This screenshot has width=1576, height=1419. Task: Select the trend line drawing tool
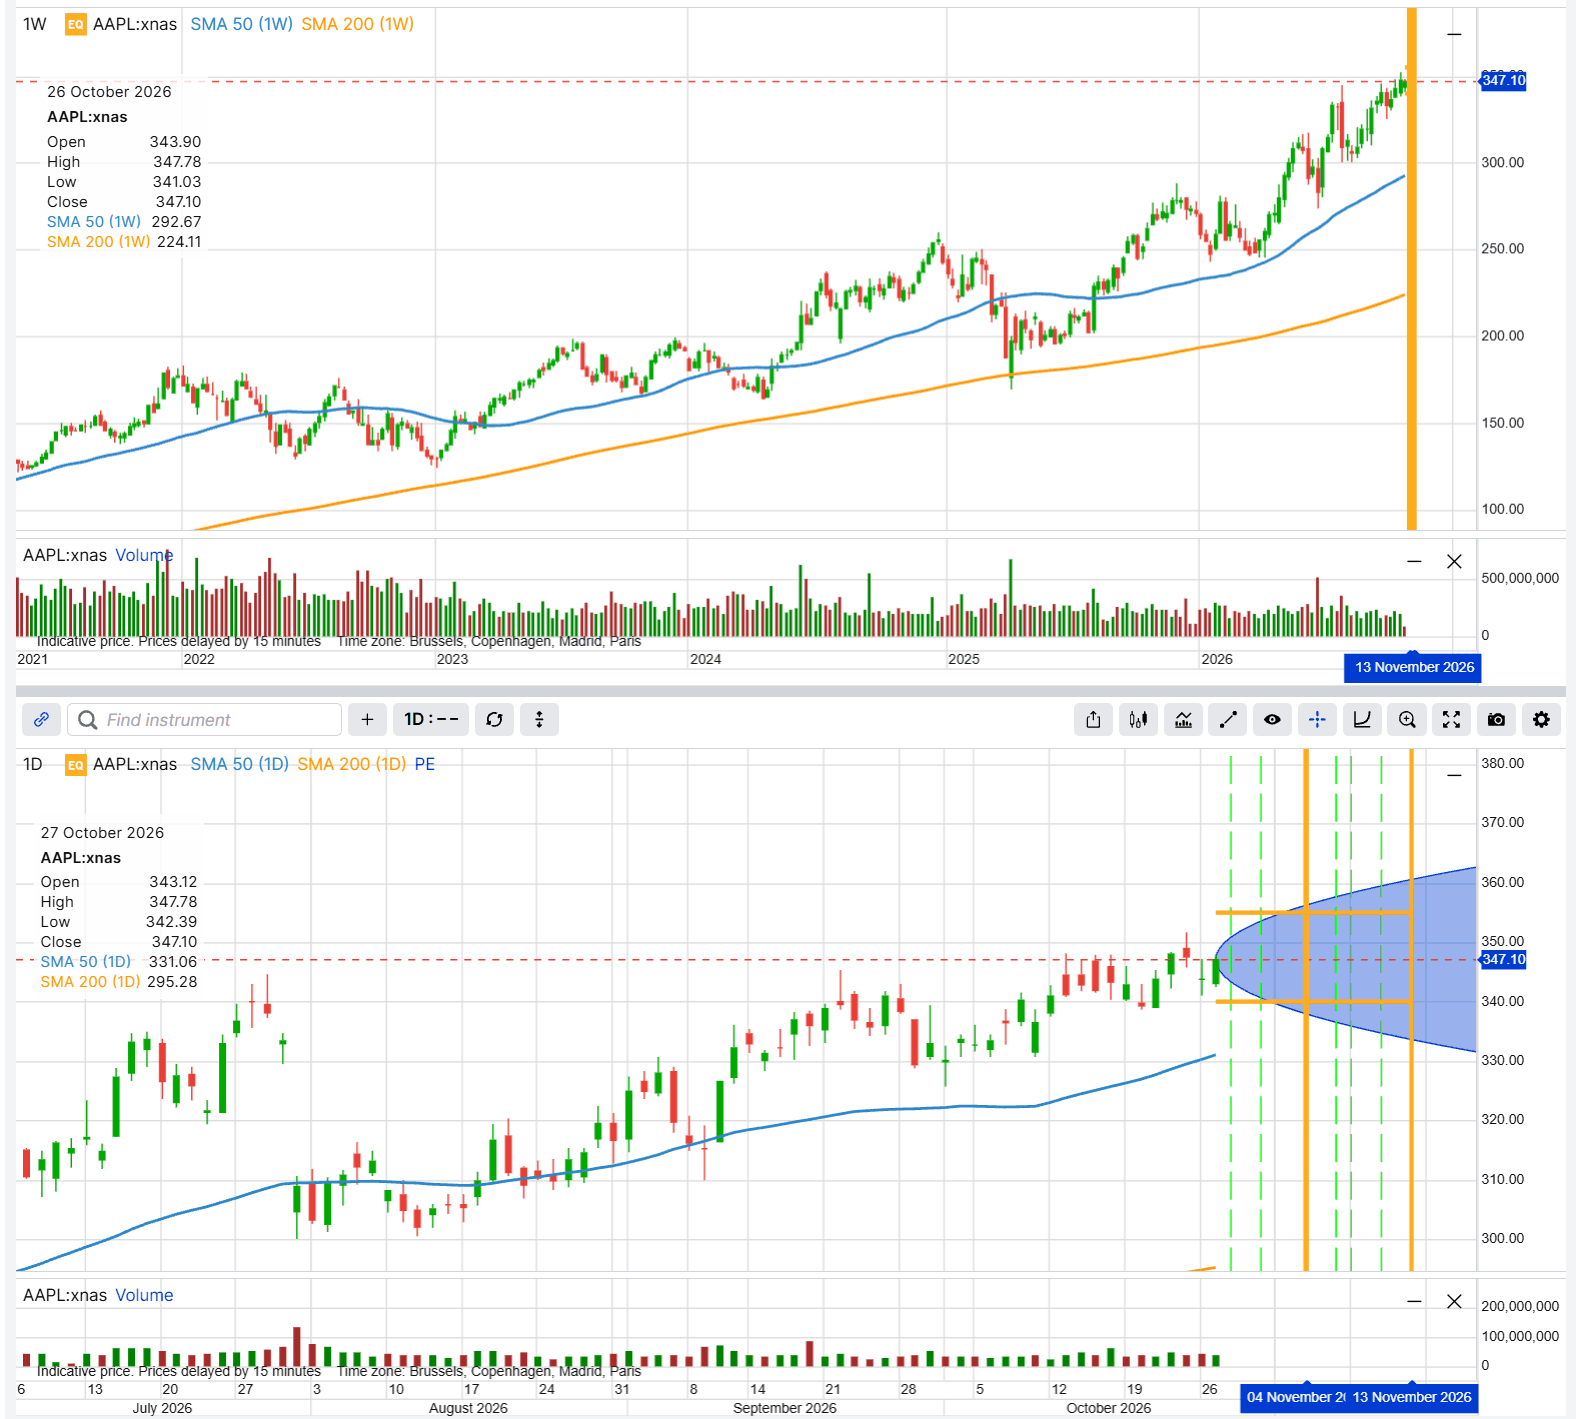1228,719
